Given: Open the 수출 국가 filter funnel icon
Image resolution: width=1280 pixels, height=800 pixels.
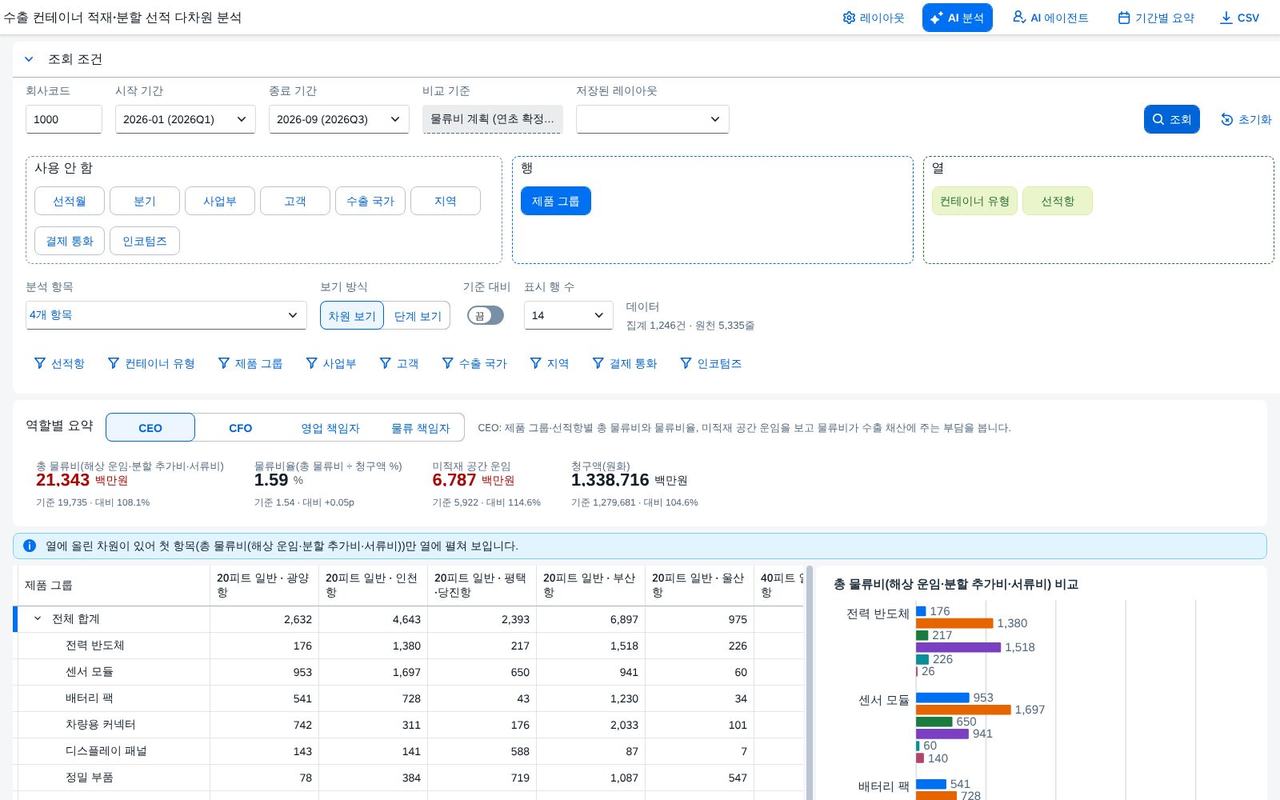Looking at the screenshot, I should click(x=448, y=363).
